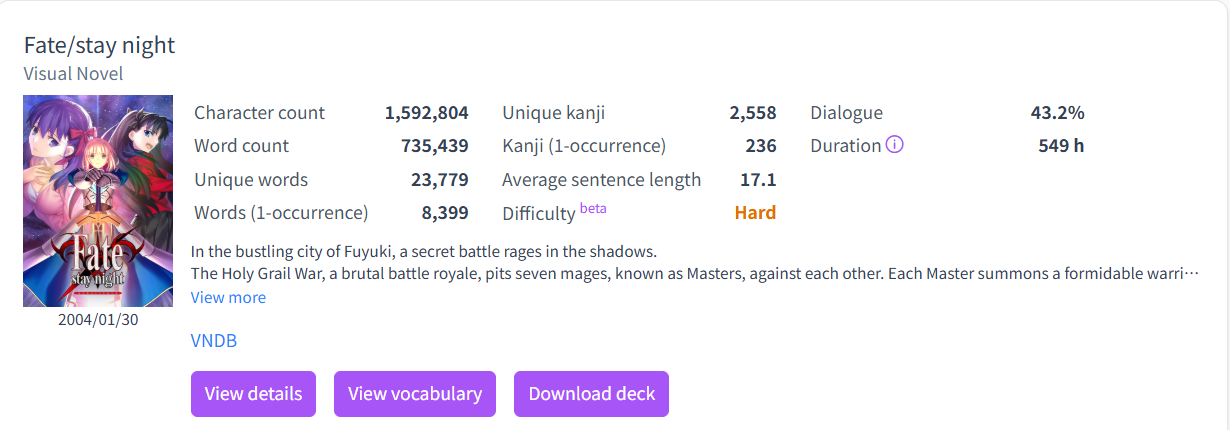1230x430 pixels.
Task: Open the VNDB link
Action: (x=213, y=341)
